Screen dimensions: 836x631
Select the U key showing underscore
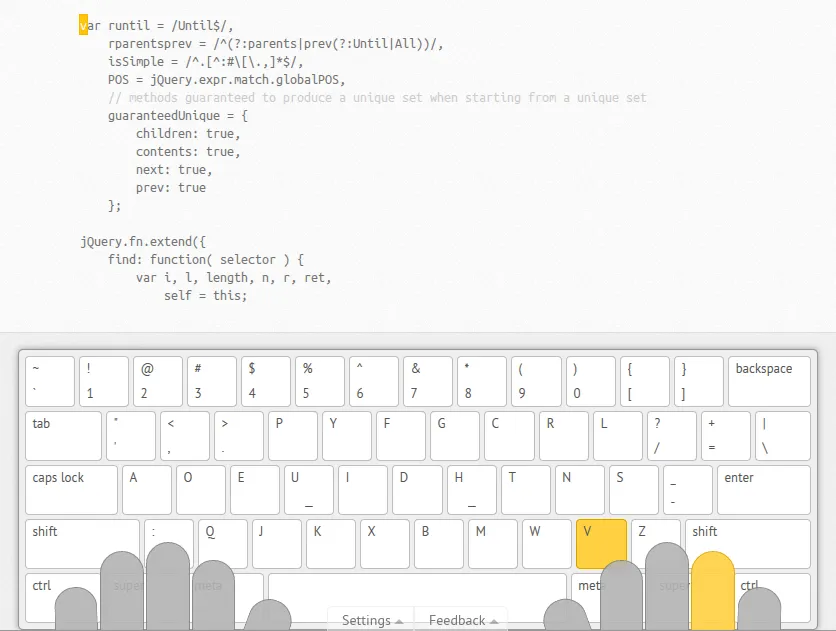308,489
